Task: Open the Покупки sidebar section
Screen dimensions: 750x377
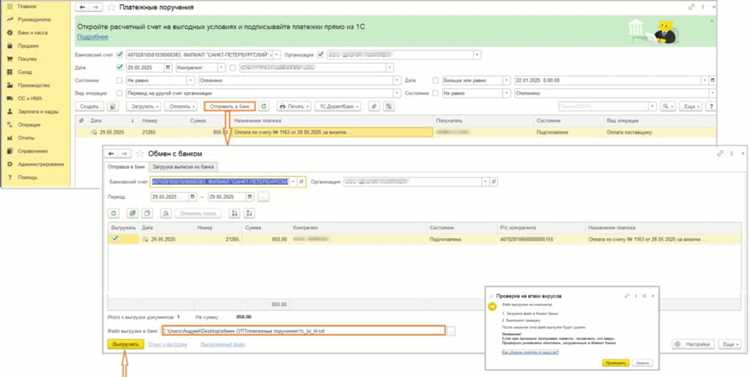Action: pos(22,59)
